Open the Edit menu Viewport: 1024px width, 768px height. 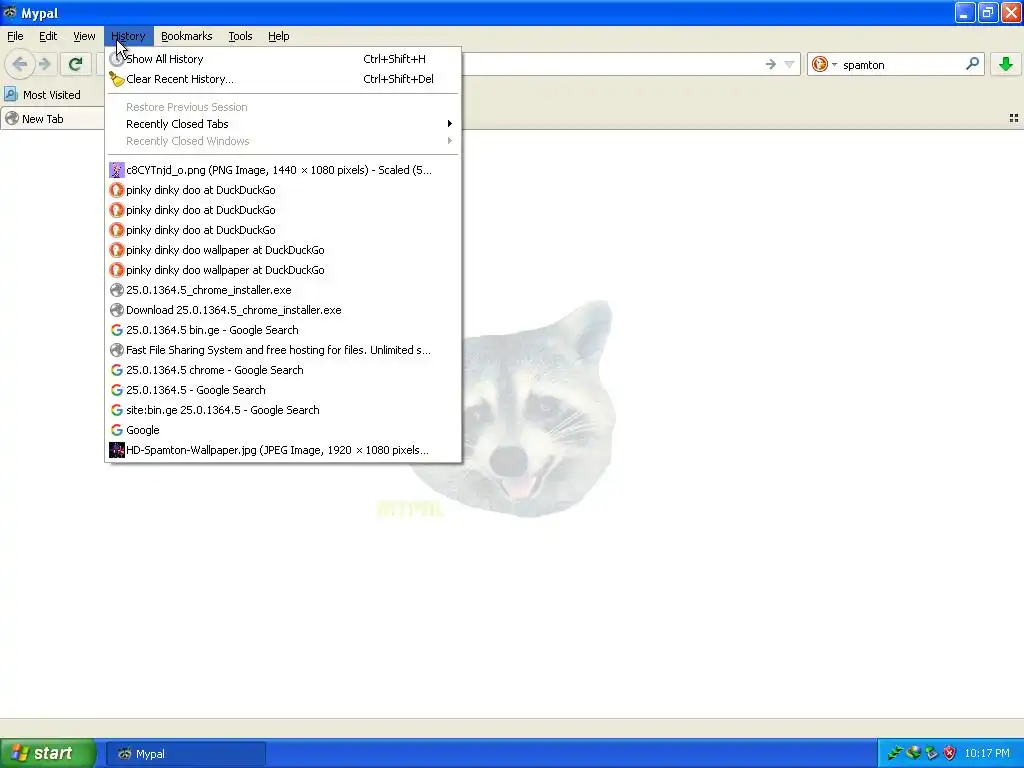(48, 36)
